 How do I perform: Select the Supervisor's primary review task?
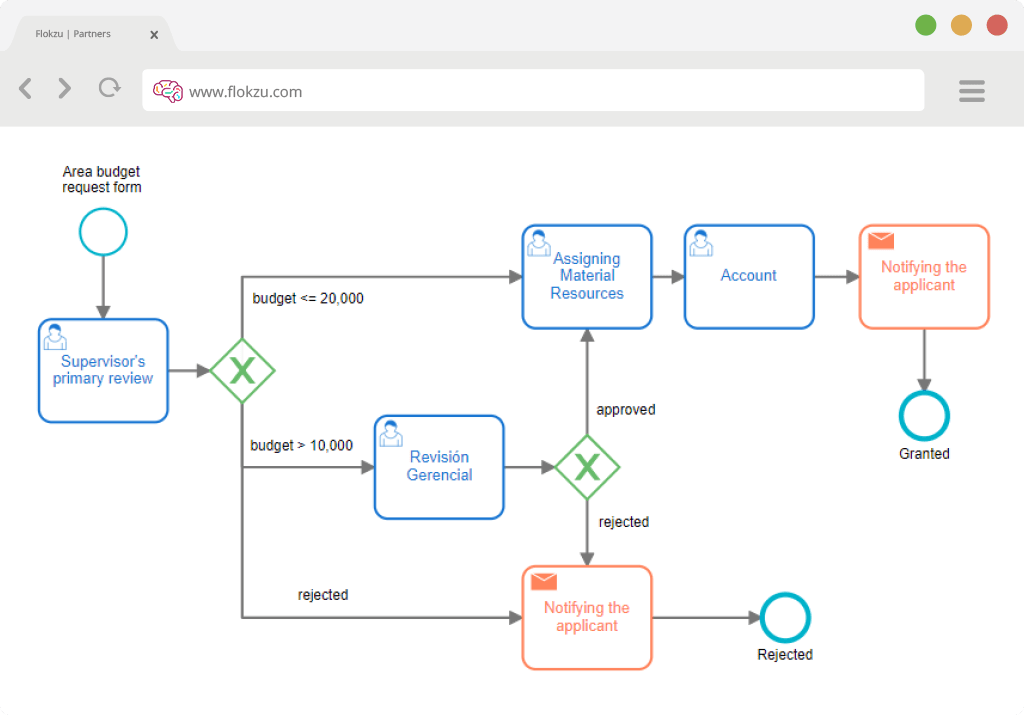(103, 371)
